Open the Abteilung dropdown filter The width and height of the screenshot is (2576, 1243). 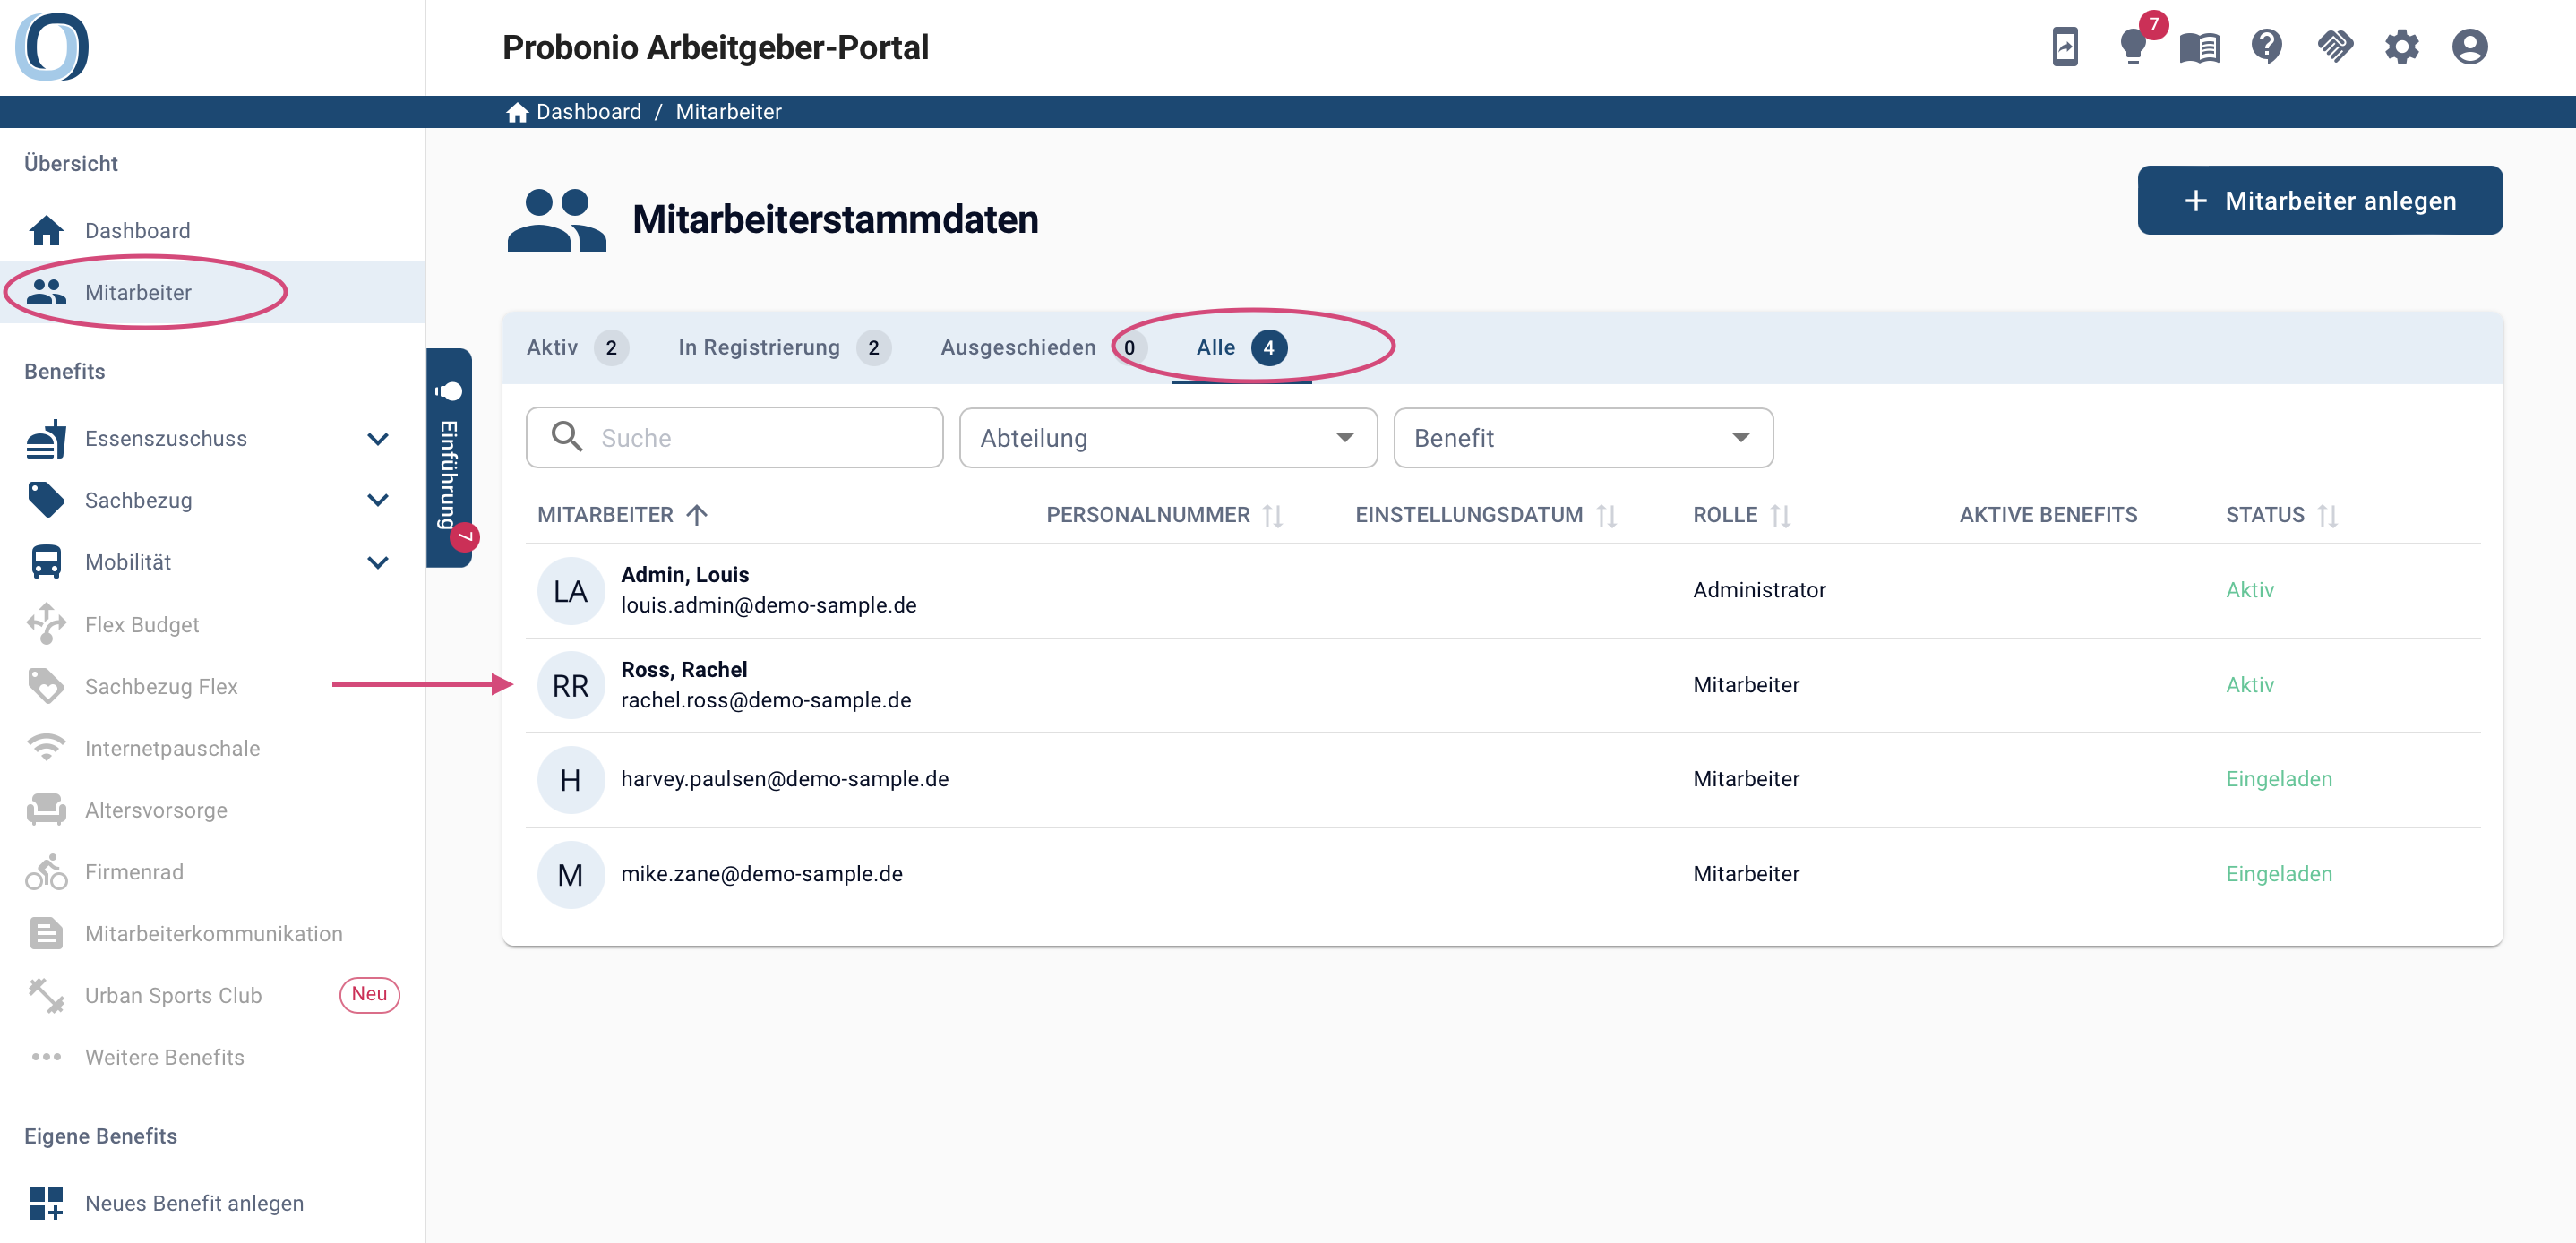[1168, 438]
